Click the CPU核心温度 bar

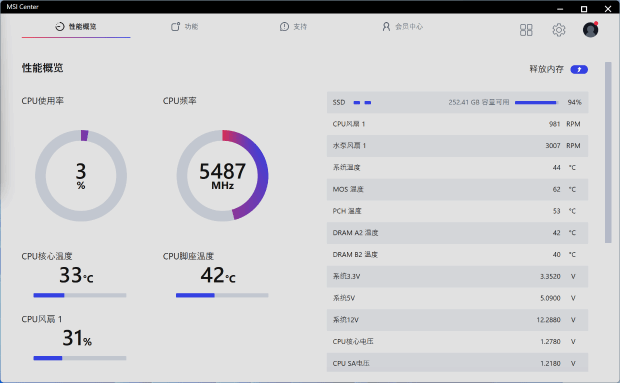click(80, 295)
